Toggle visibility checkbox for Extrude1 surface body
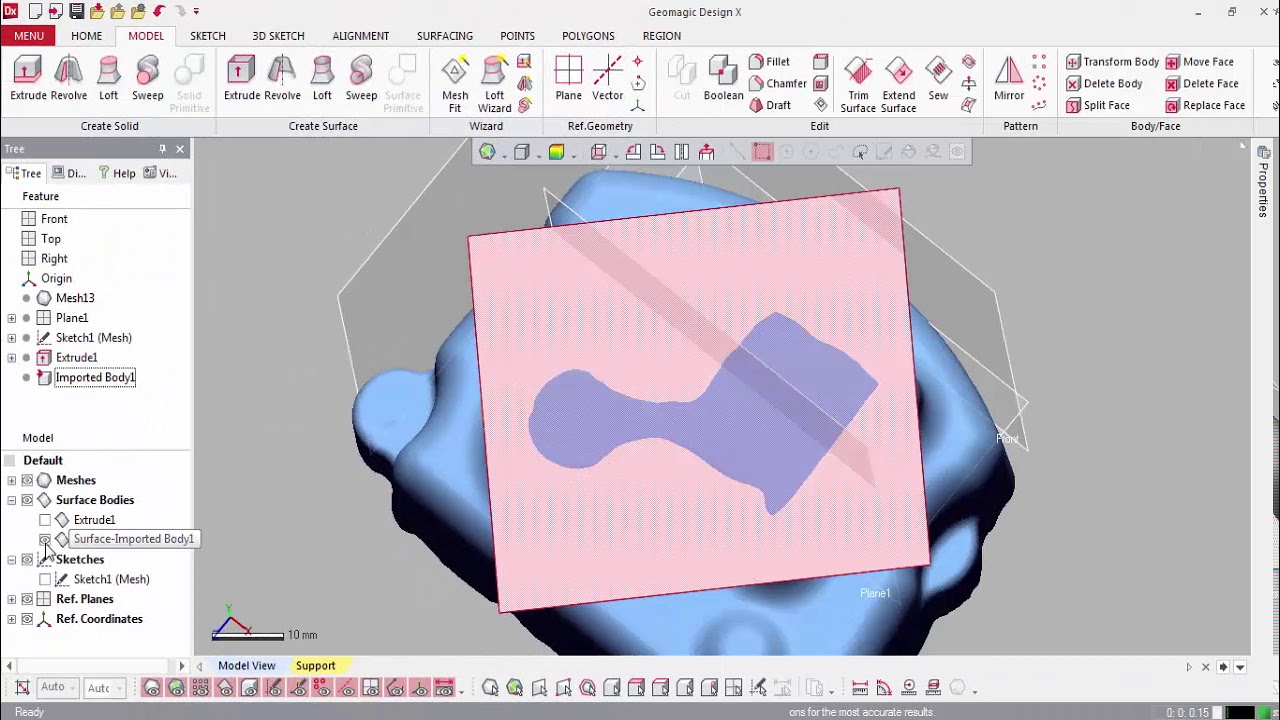1280x720 pixels. (45, 520)
